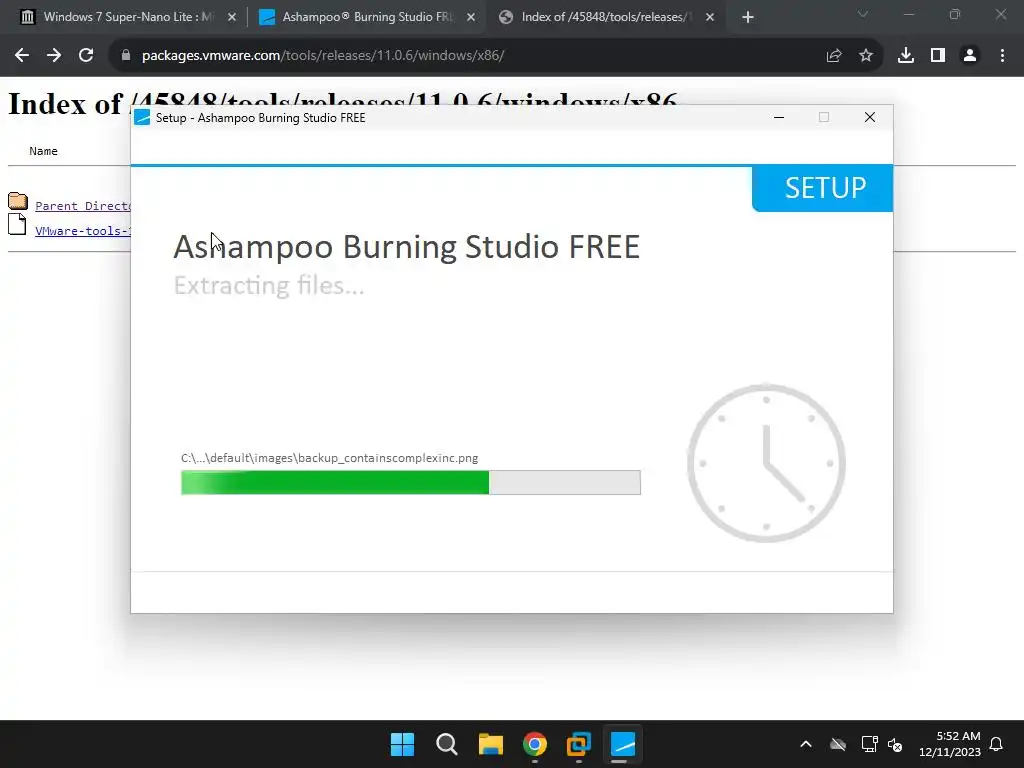
Task: Click the Ashampoo setup taskbar icon
Action: point(622,744)
